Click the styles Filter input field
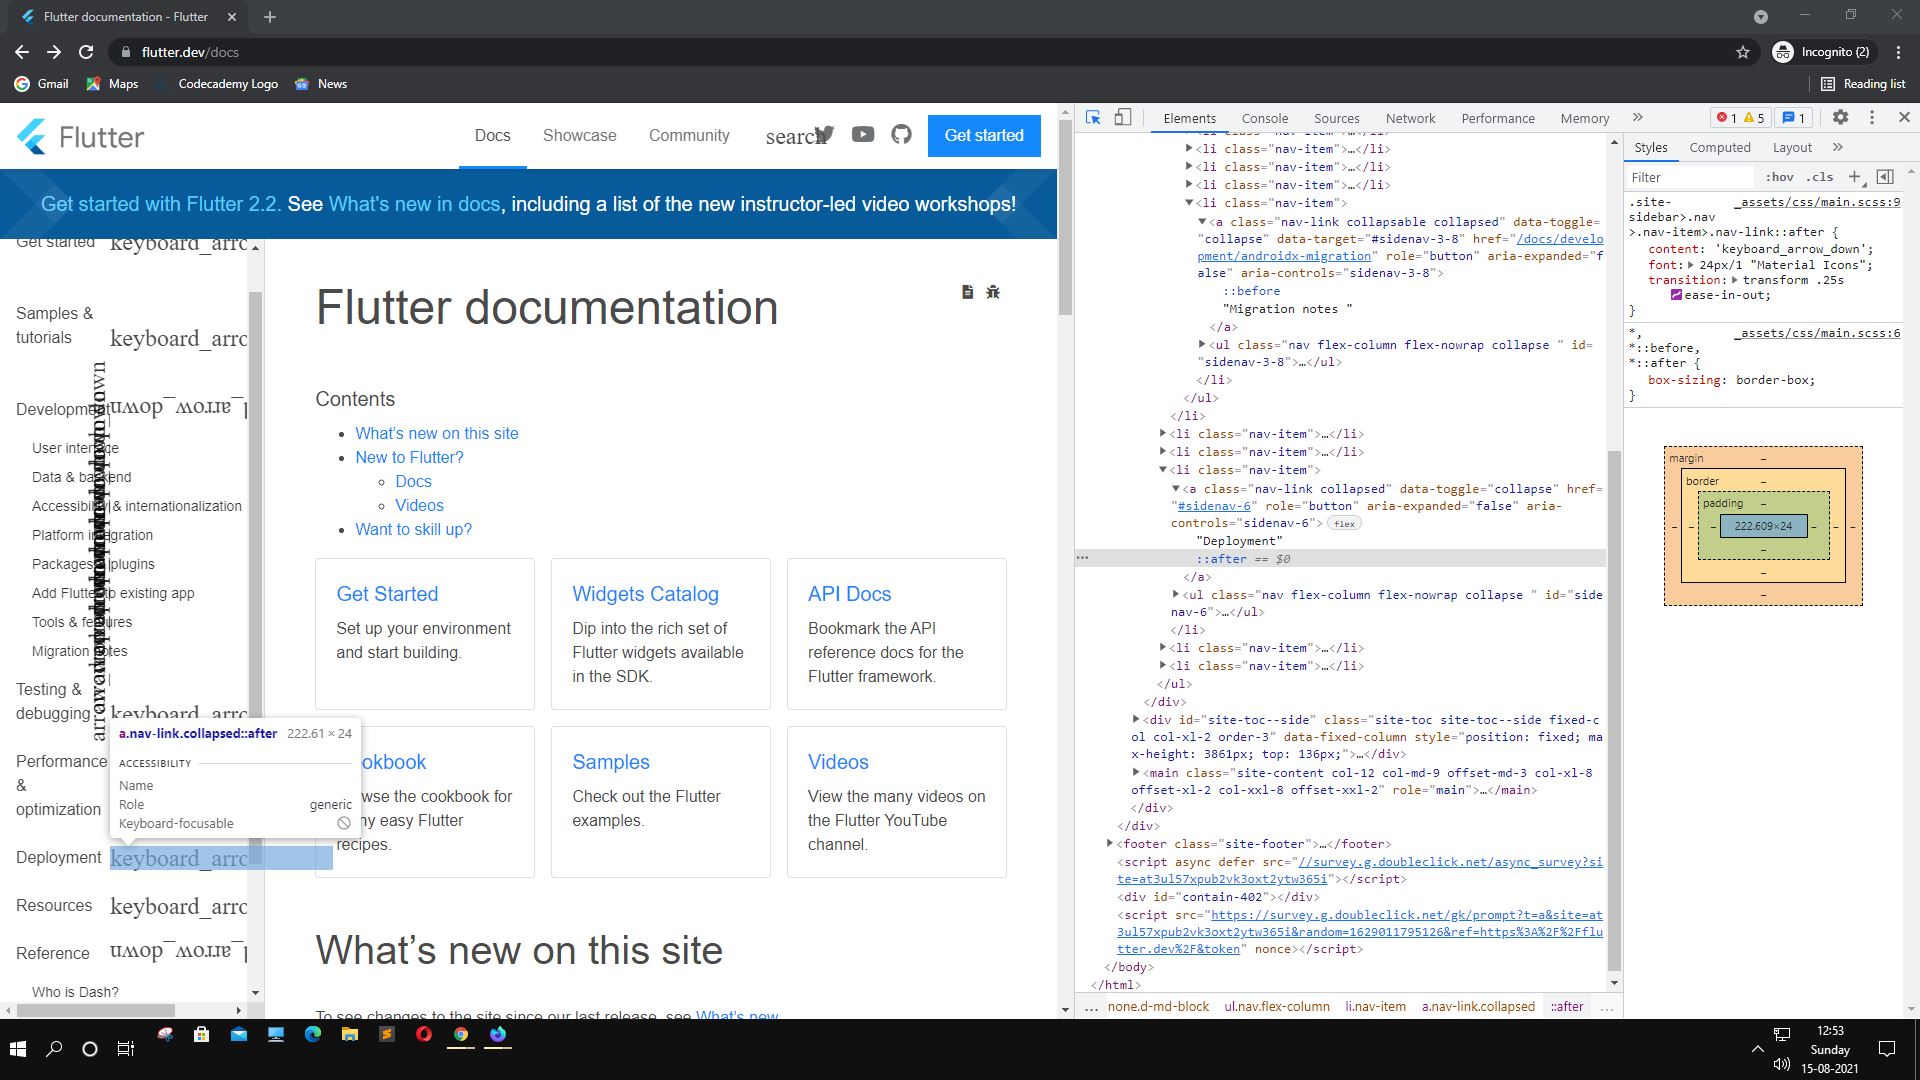1920x1080 pixels. coord(1690,177)
